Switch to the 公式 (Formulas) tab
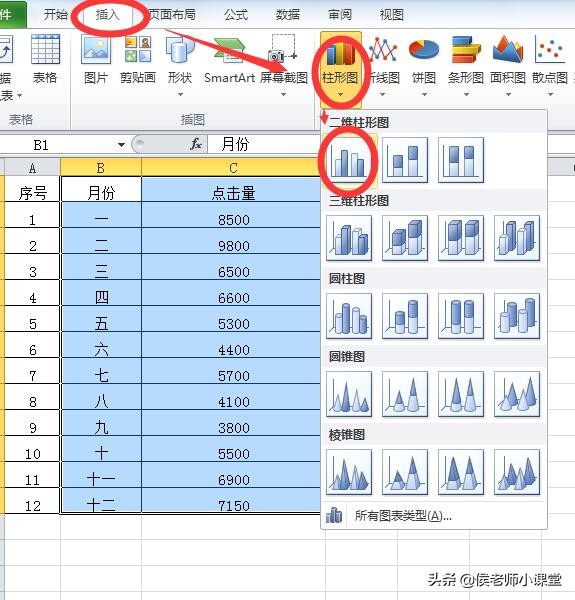 pyautogui.click(x=236, y=15)
